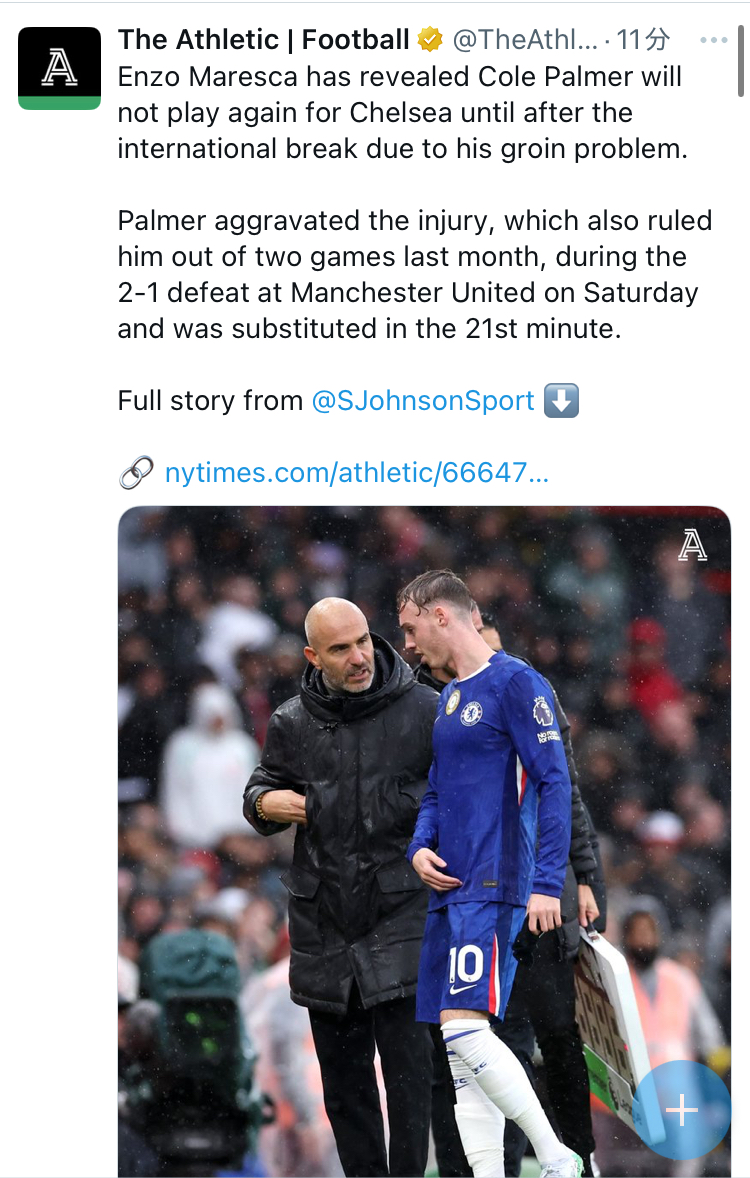Tap the Premier League sleeve badge
This screenshot has height=1178, width=750.
(x=543, y=712)
